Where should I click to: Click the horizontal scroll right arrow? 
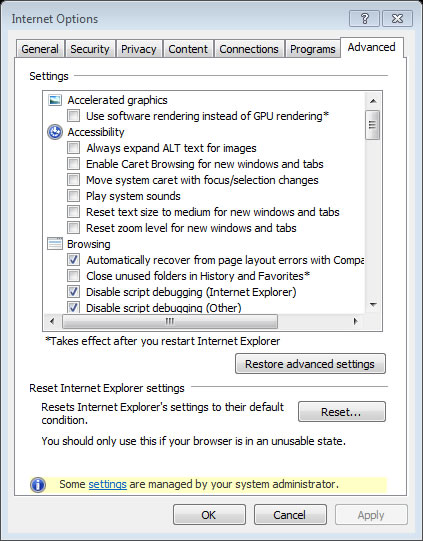click(355, 322)
